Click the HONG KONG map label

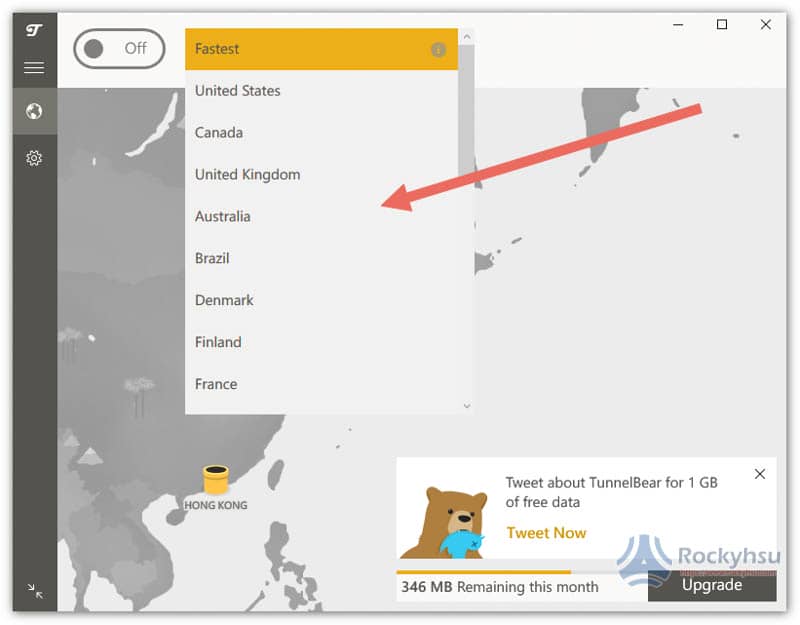(x=215, y=505)
